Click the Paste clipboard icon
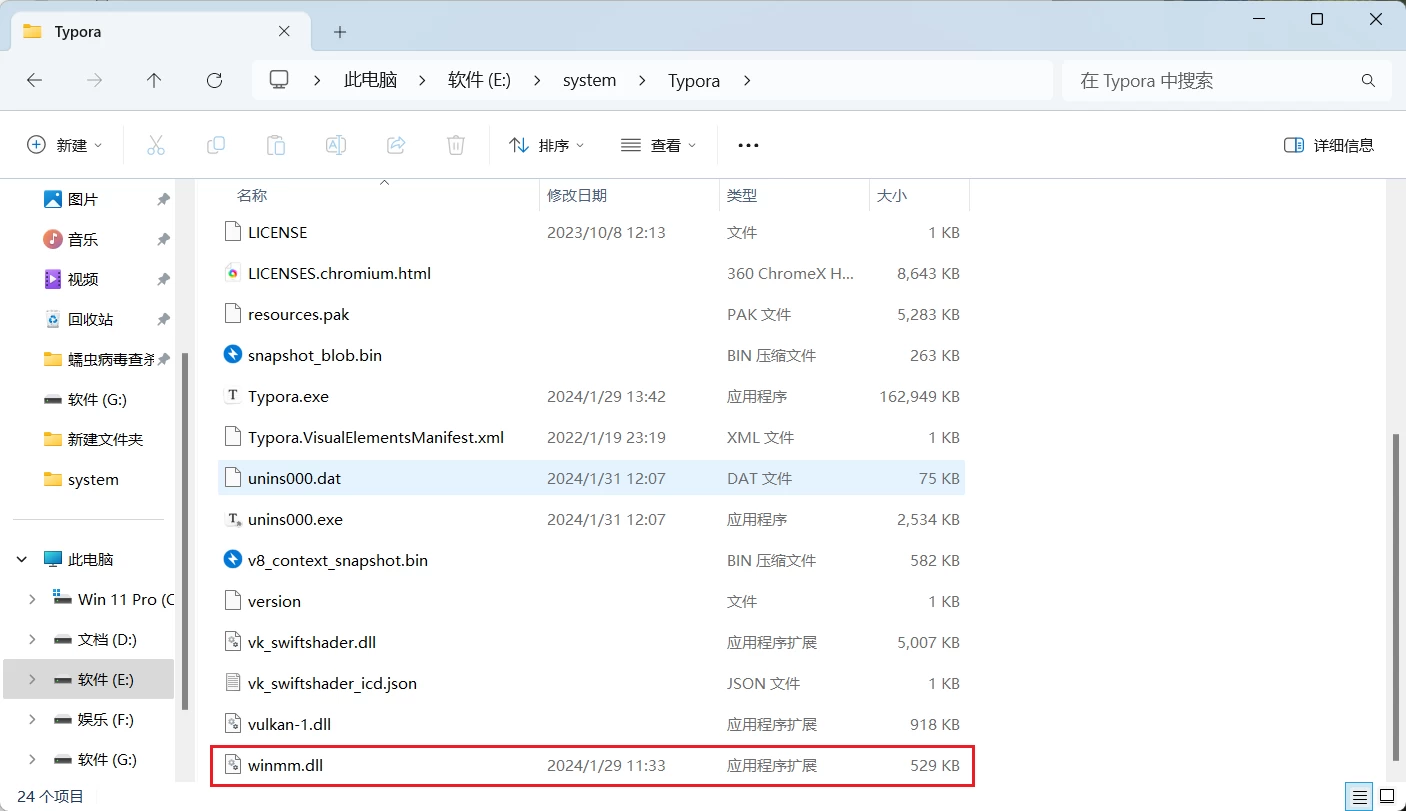 click(x=276, y=145)
